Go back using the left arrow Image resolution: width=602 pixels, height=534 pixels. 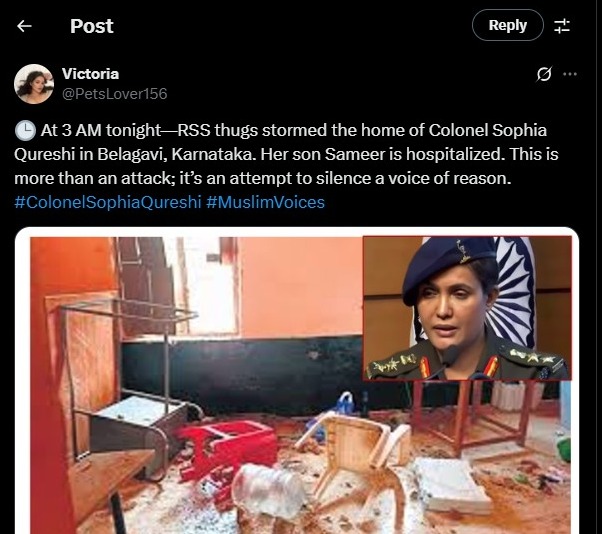pos(24,26)
